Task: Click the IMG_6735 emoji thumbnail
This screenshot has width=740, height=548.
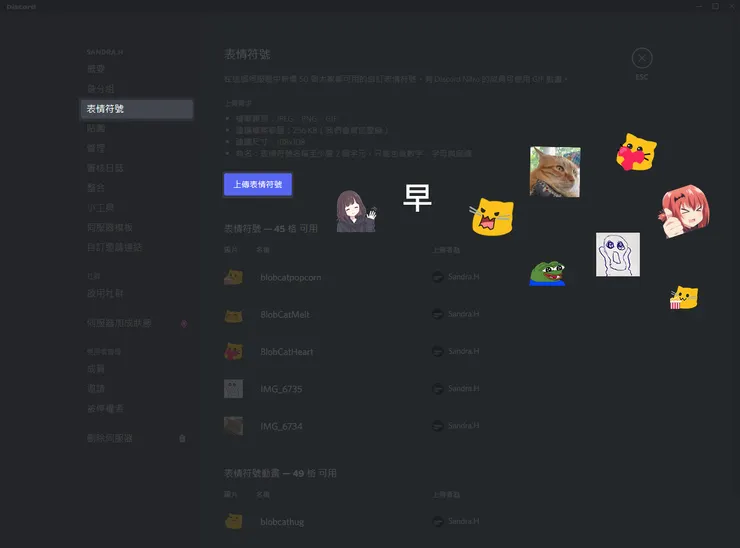Action: click(233, 389)
